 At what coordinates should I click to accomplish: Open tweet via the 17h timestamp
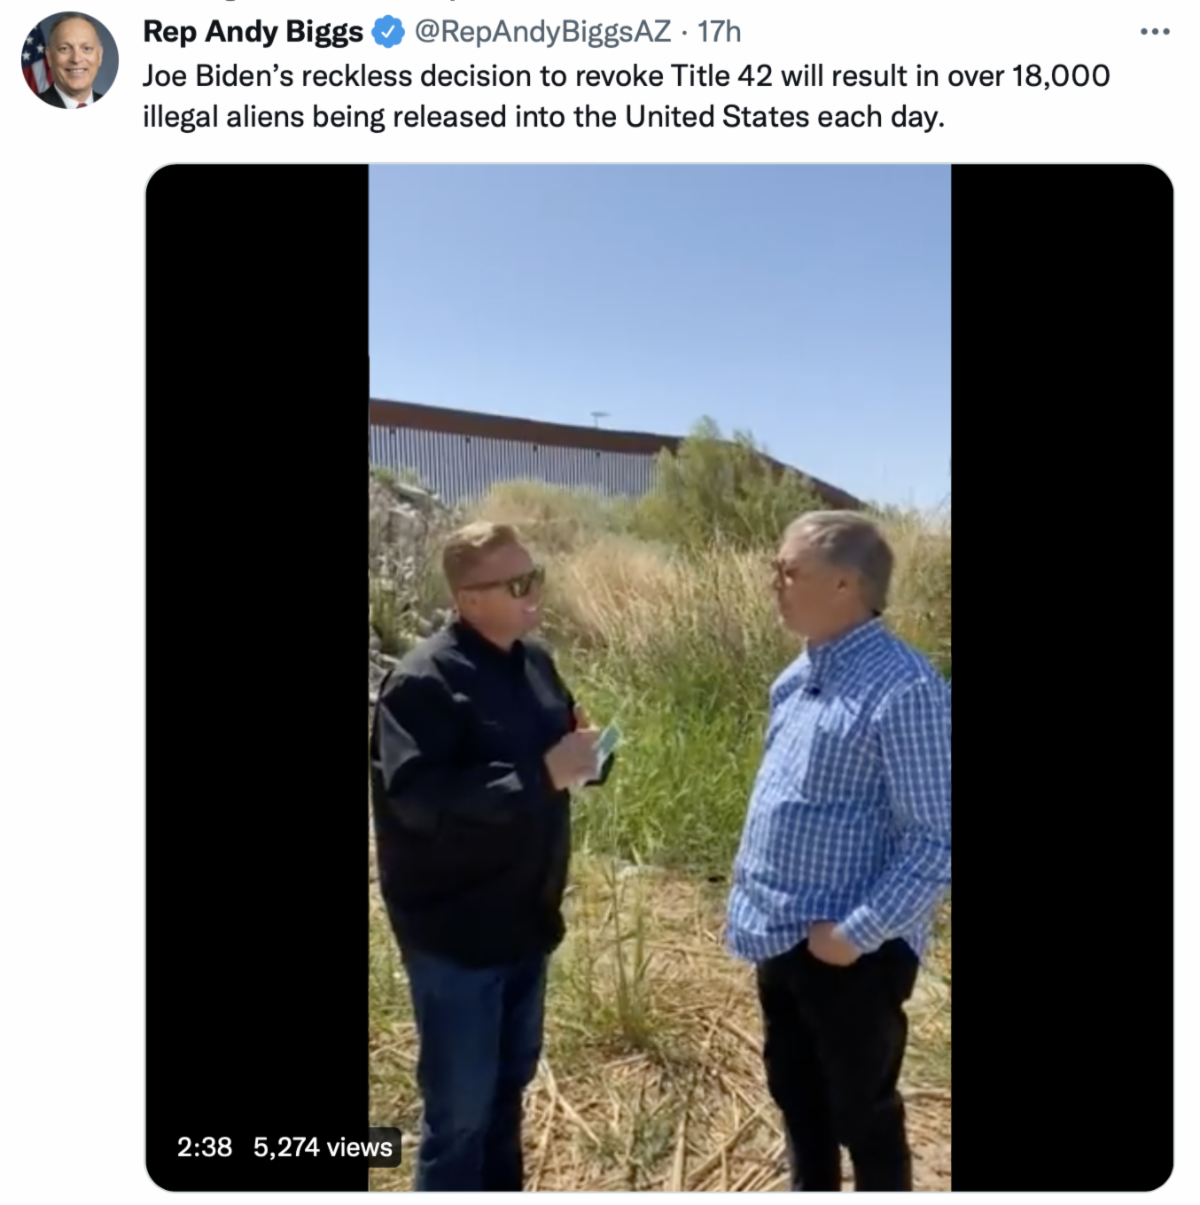tap(719, 32)
